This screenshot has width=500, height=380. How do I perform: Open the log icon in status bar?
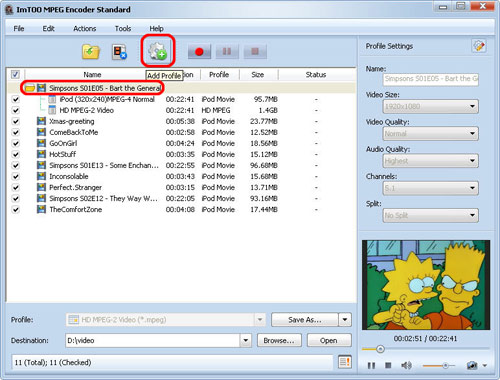pyautogui.click(x=345, y=362)
